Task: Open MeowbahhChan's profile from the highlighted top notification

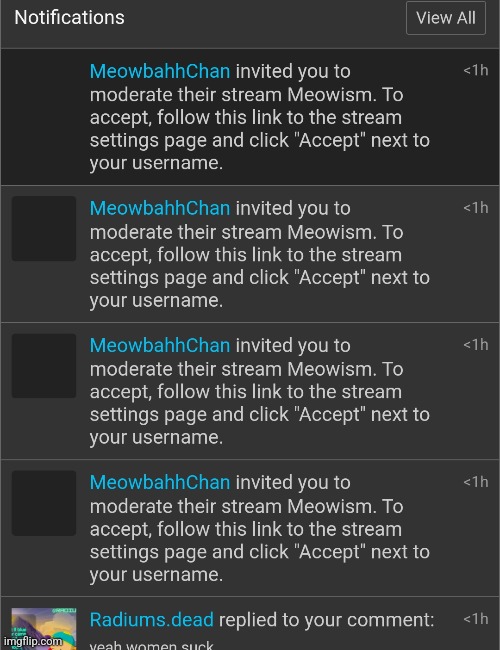Action: click(x=160, y=71)
